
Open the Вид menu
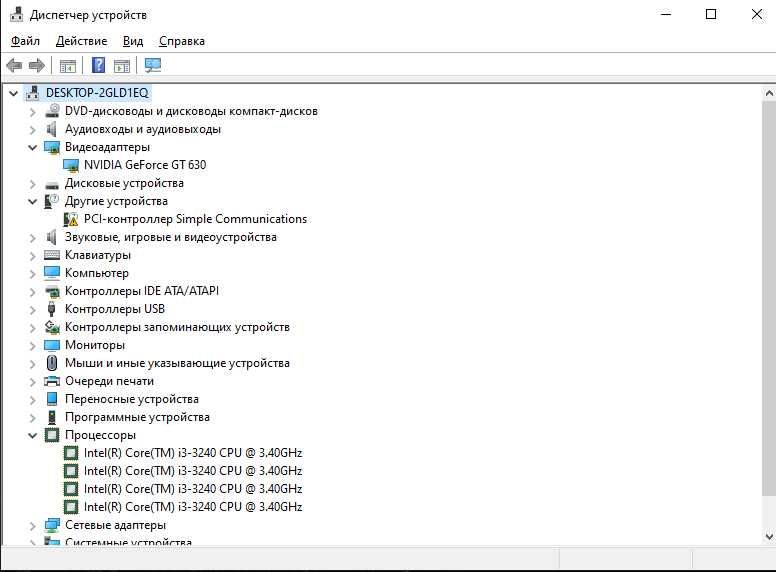tap(133, 41)
